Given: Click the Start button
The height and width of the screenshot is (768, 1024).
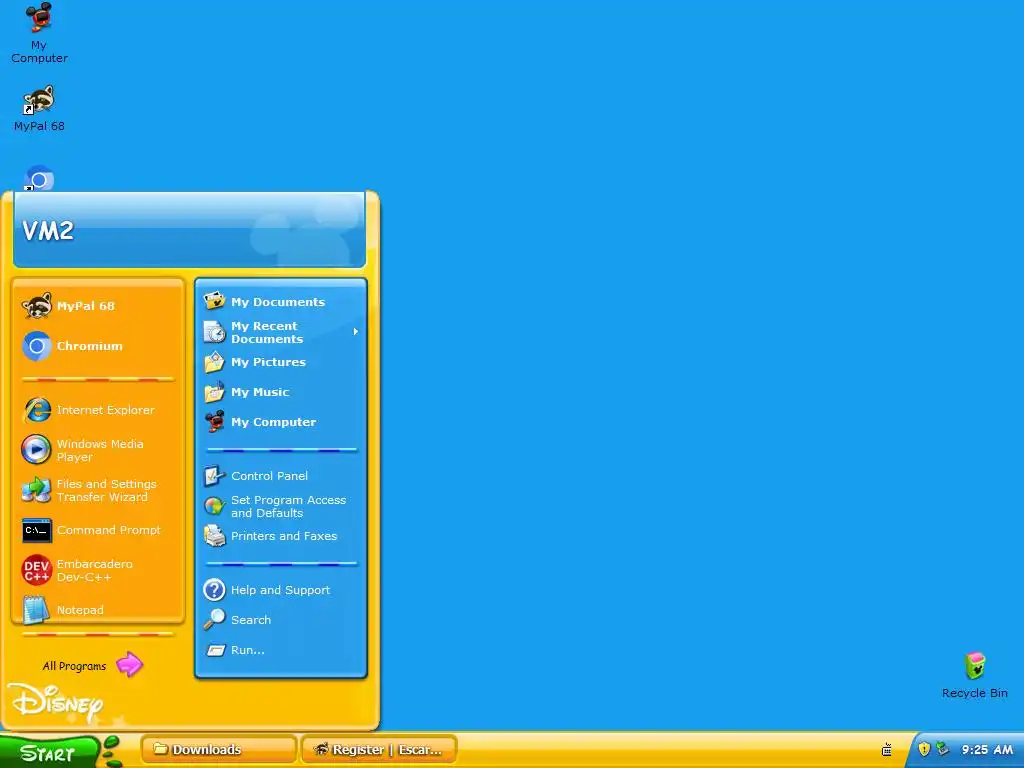Looking at the screenshot, I should [x=49, y=751].
